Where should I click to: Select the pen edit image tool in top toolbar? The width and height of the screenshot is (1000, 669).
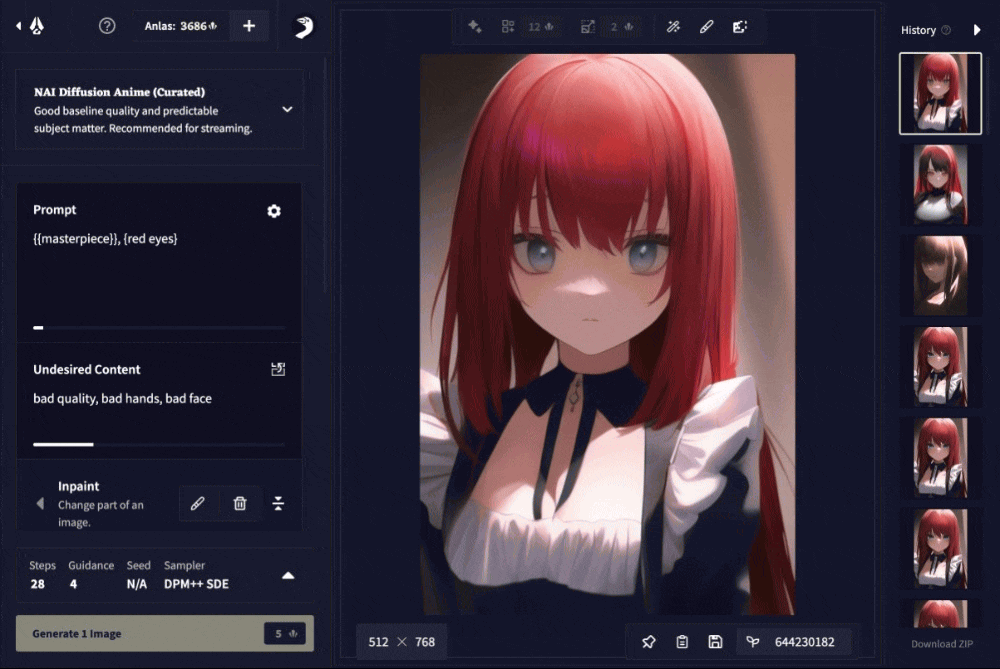[706, 27]
